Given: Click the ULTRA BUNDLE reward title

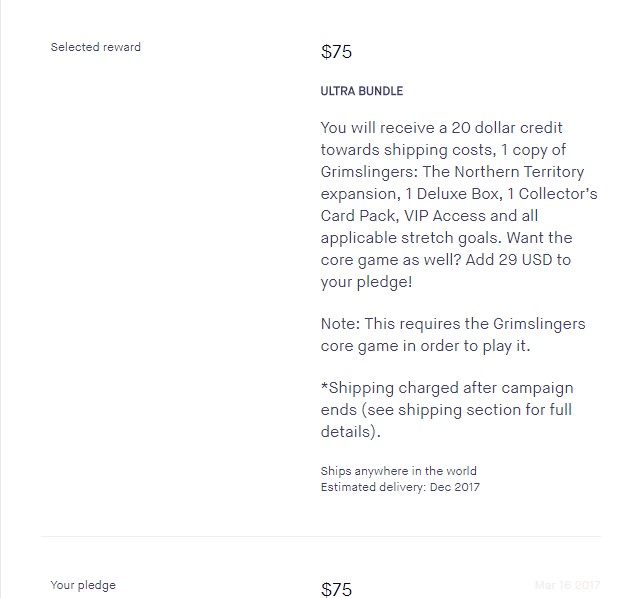Looking at the screenshot, I should [362, 91].
